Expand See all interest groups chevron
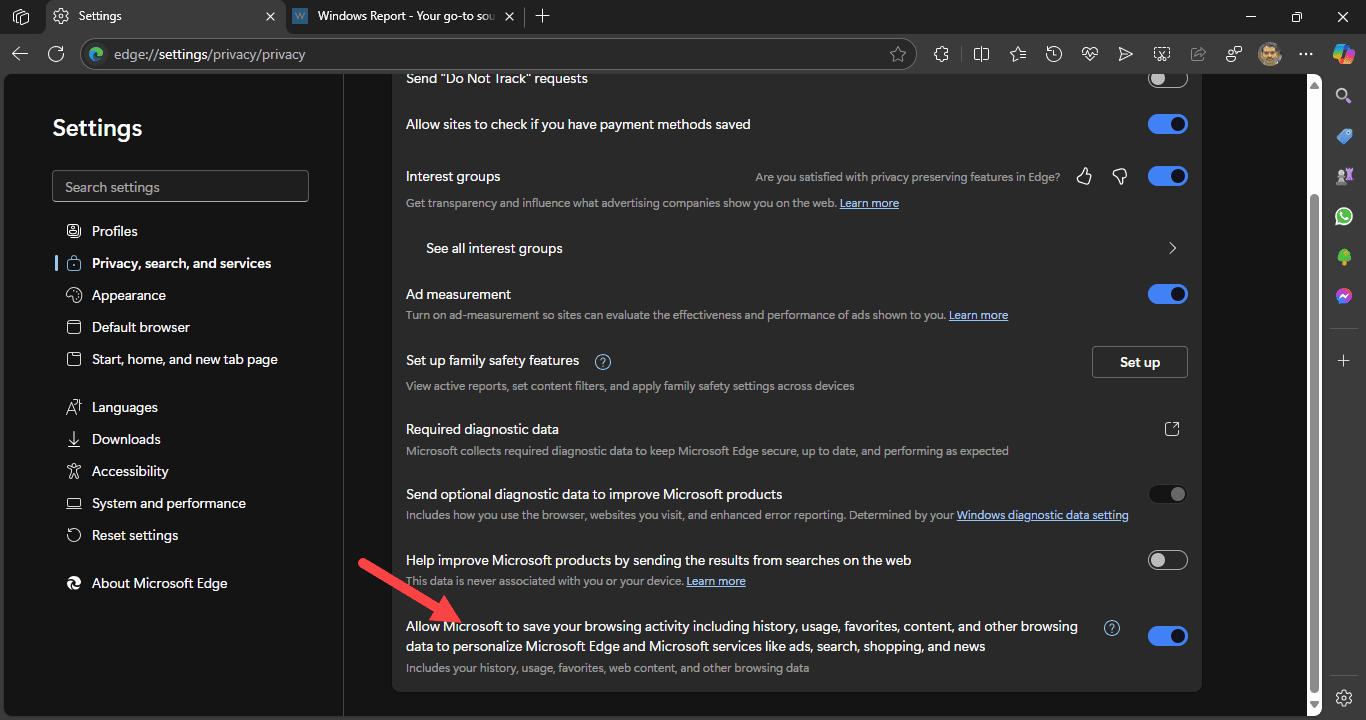The image size is (1366, 720). click(x=1172, y=248)
